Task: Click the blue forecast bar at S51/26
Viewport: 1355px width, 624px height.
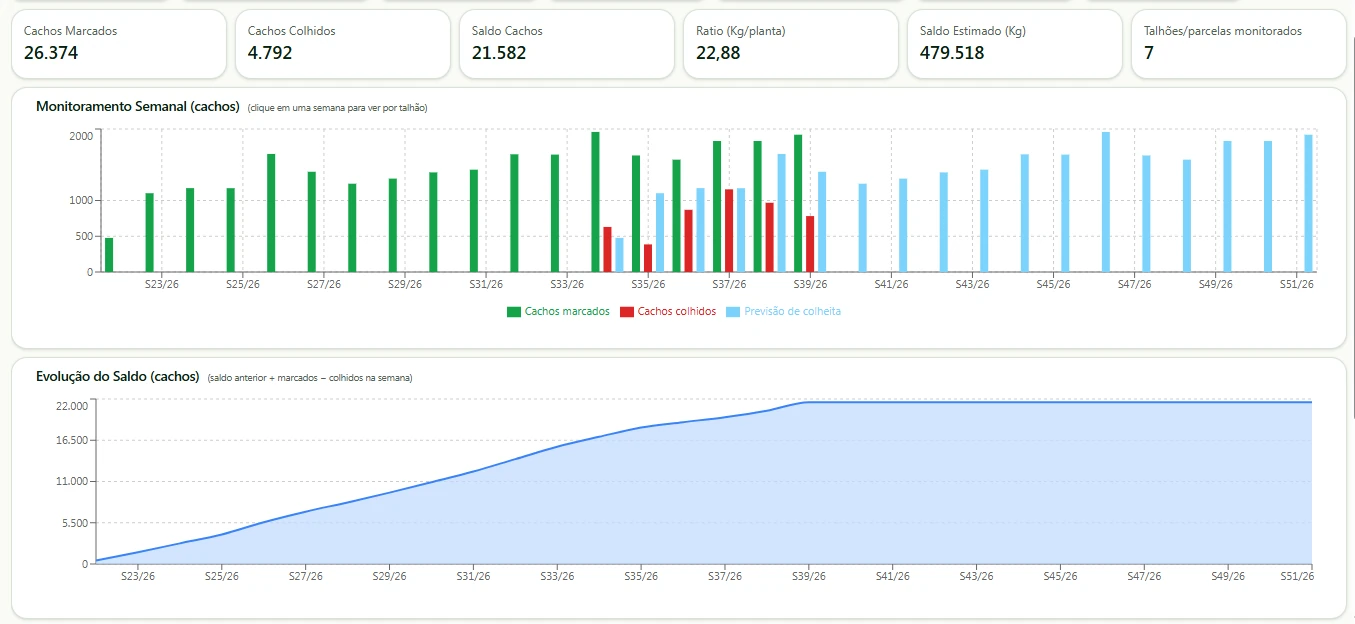Action: (x=1308, y=203)
